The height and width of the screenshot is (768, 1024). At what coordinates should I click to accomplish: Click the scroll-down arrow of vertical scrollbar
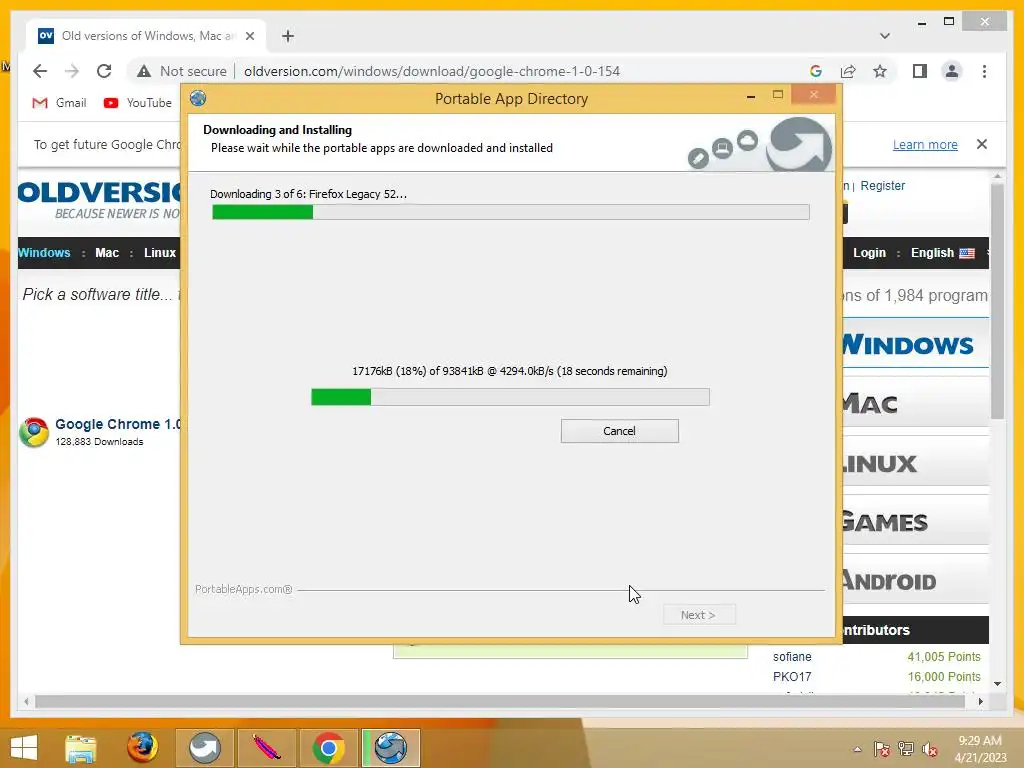coord(997,684)
